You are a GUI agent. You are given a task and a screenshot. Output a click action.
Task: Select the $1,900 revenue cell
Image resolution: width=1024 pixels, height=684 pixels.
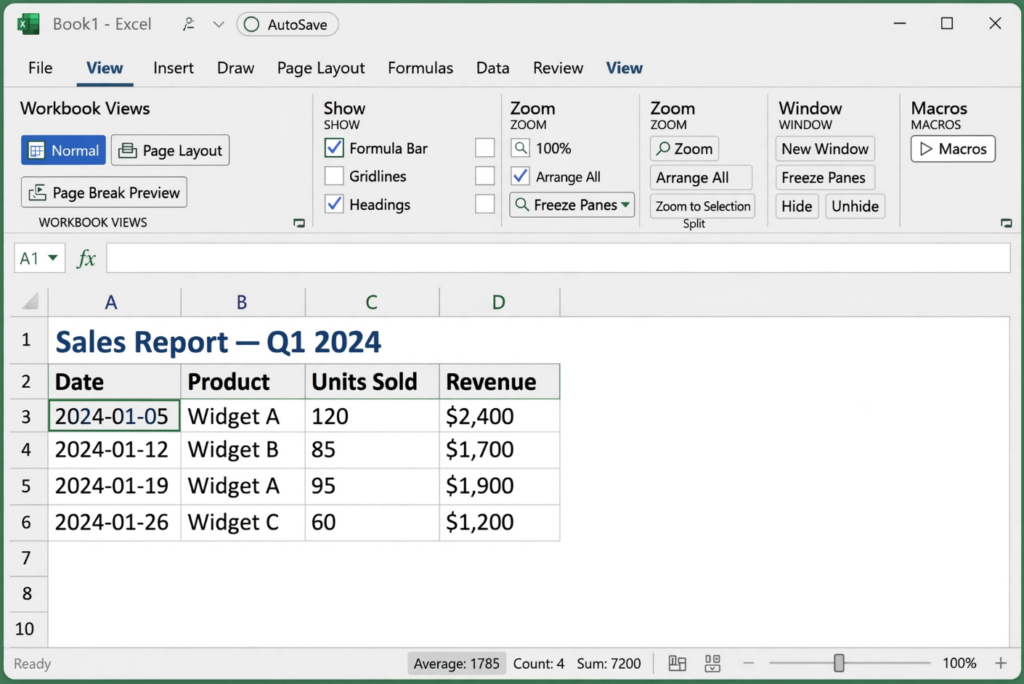(x=500, y=486)
